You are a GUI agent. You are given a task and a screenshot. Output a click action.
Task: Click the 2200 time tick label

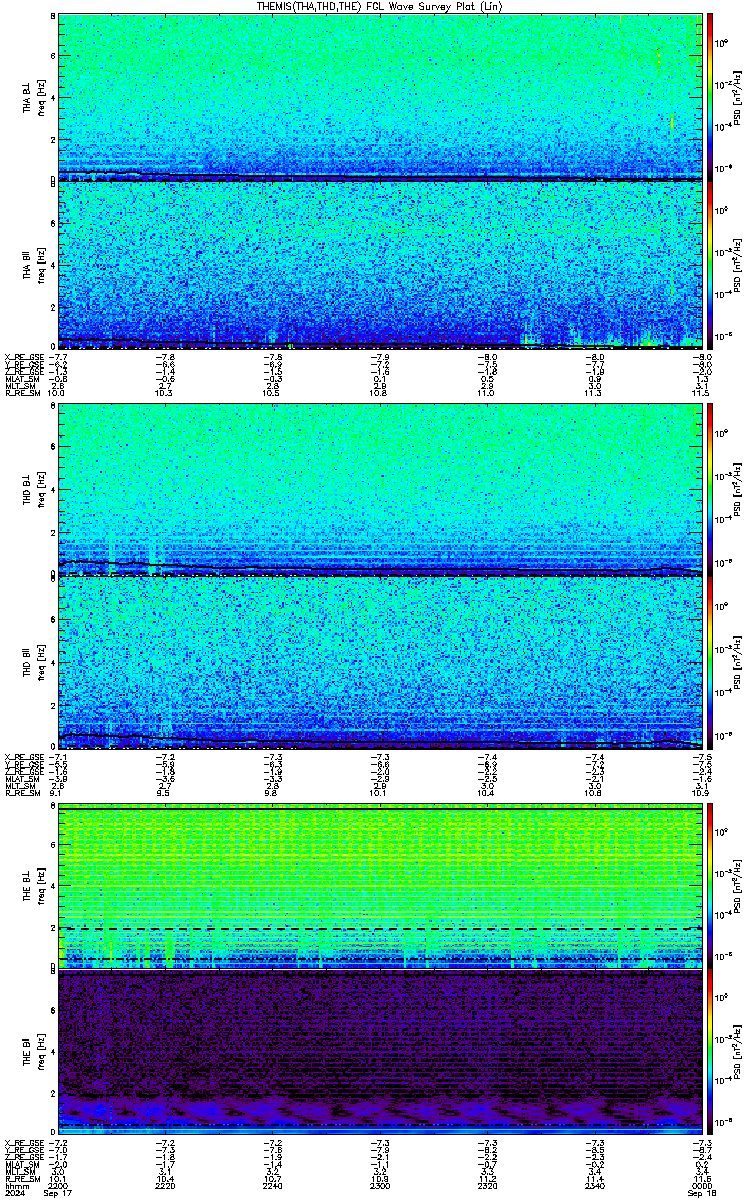(59, 1185)
